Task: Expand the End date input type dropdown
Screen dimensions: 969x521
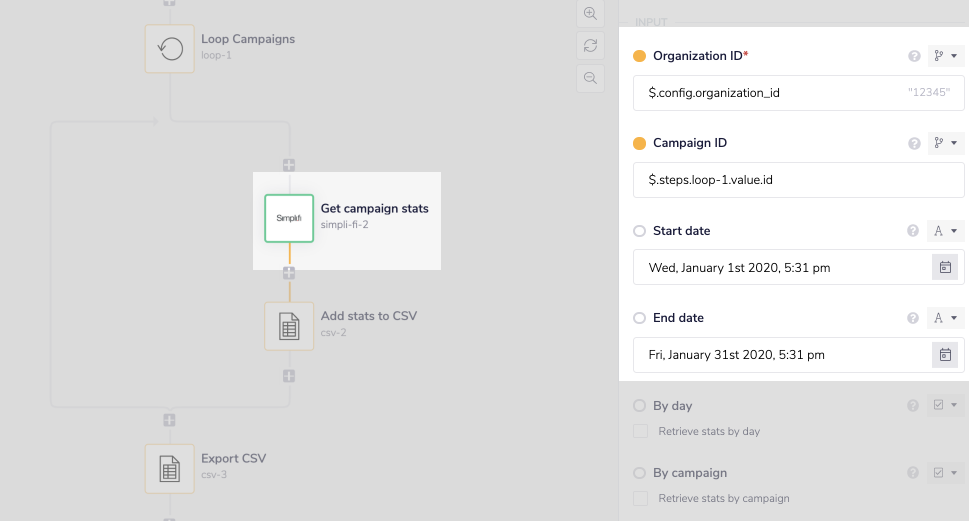Action: pos(945,318)
